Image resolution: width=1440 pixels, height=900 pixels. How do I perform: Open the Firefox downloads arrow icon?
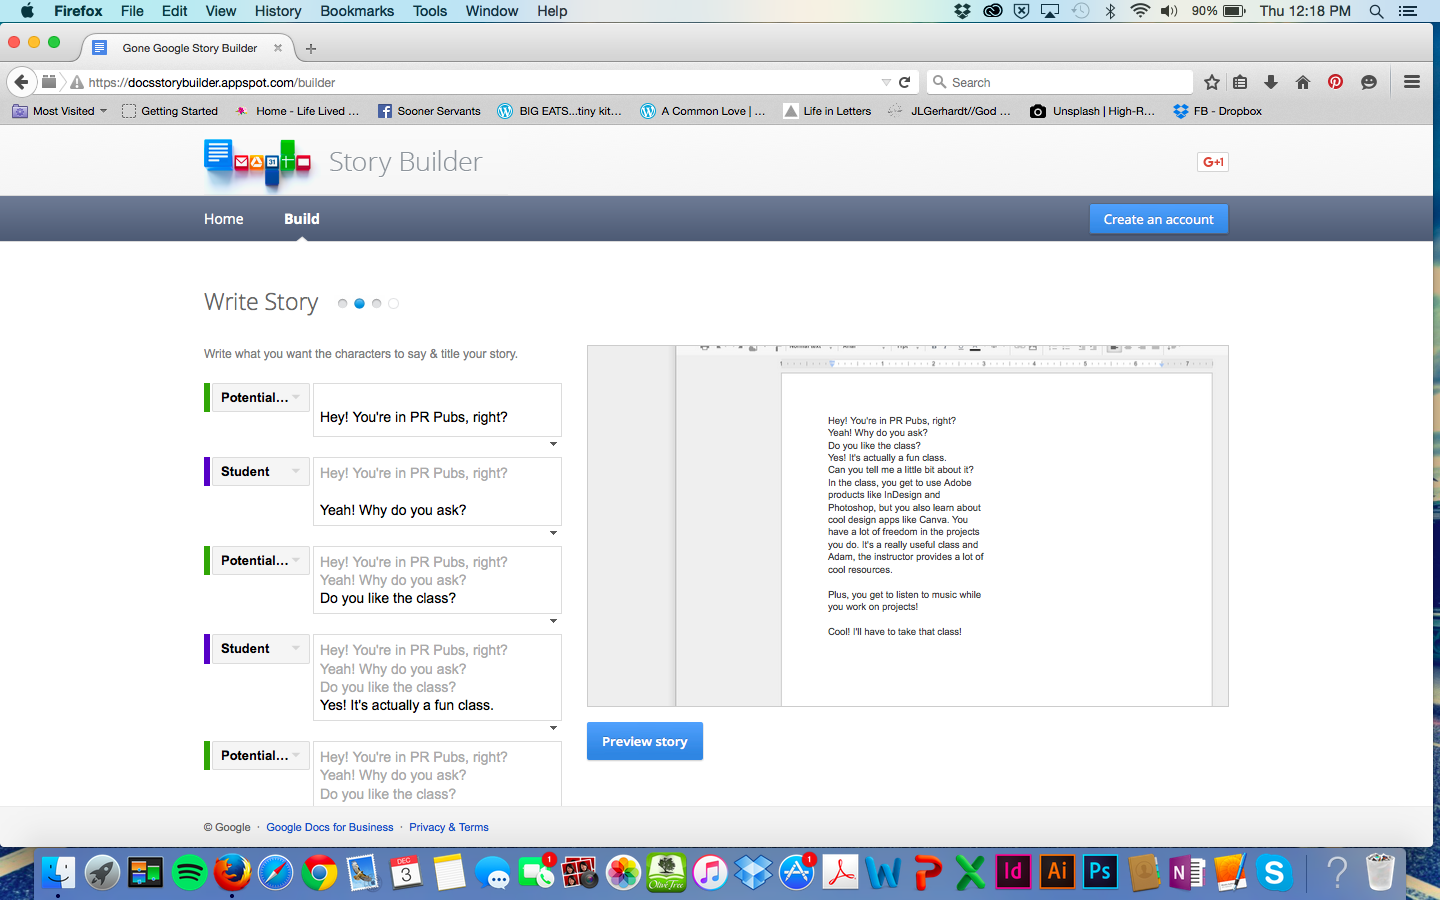[x=1271, y=82]
